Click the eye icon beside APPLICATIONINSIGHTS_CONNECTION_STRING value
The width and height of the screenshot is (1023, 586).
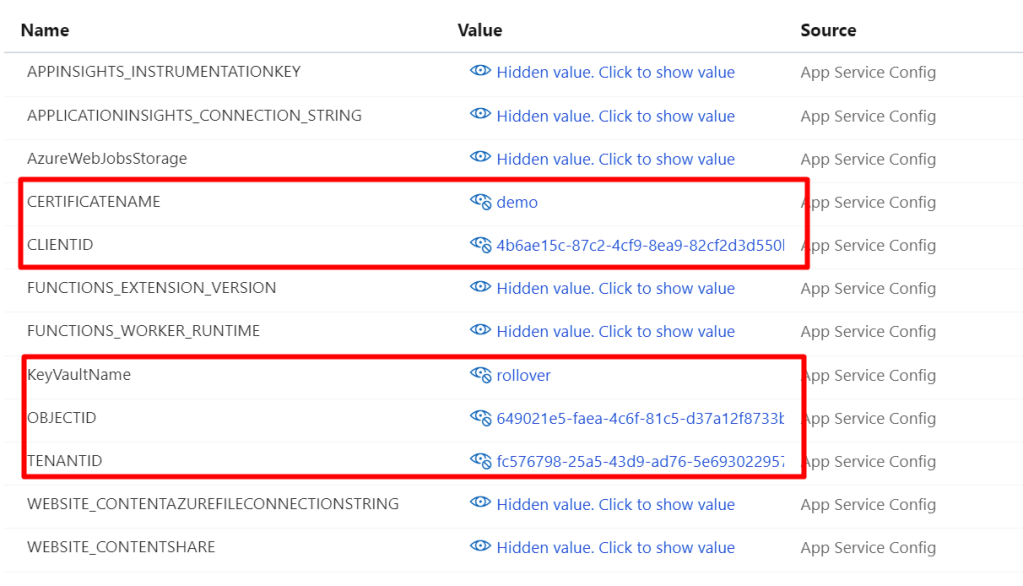(x=480, y=115)
